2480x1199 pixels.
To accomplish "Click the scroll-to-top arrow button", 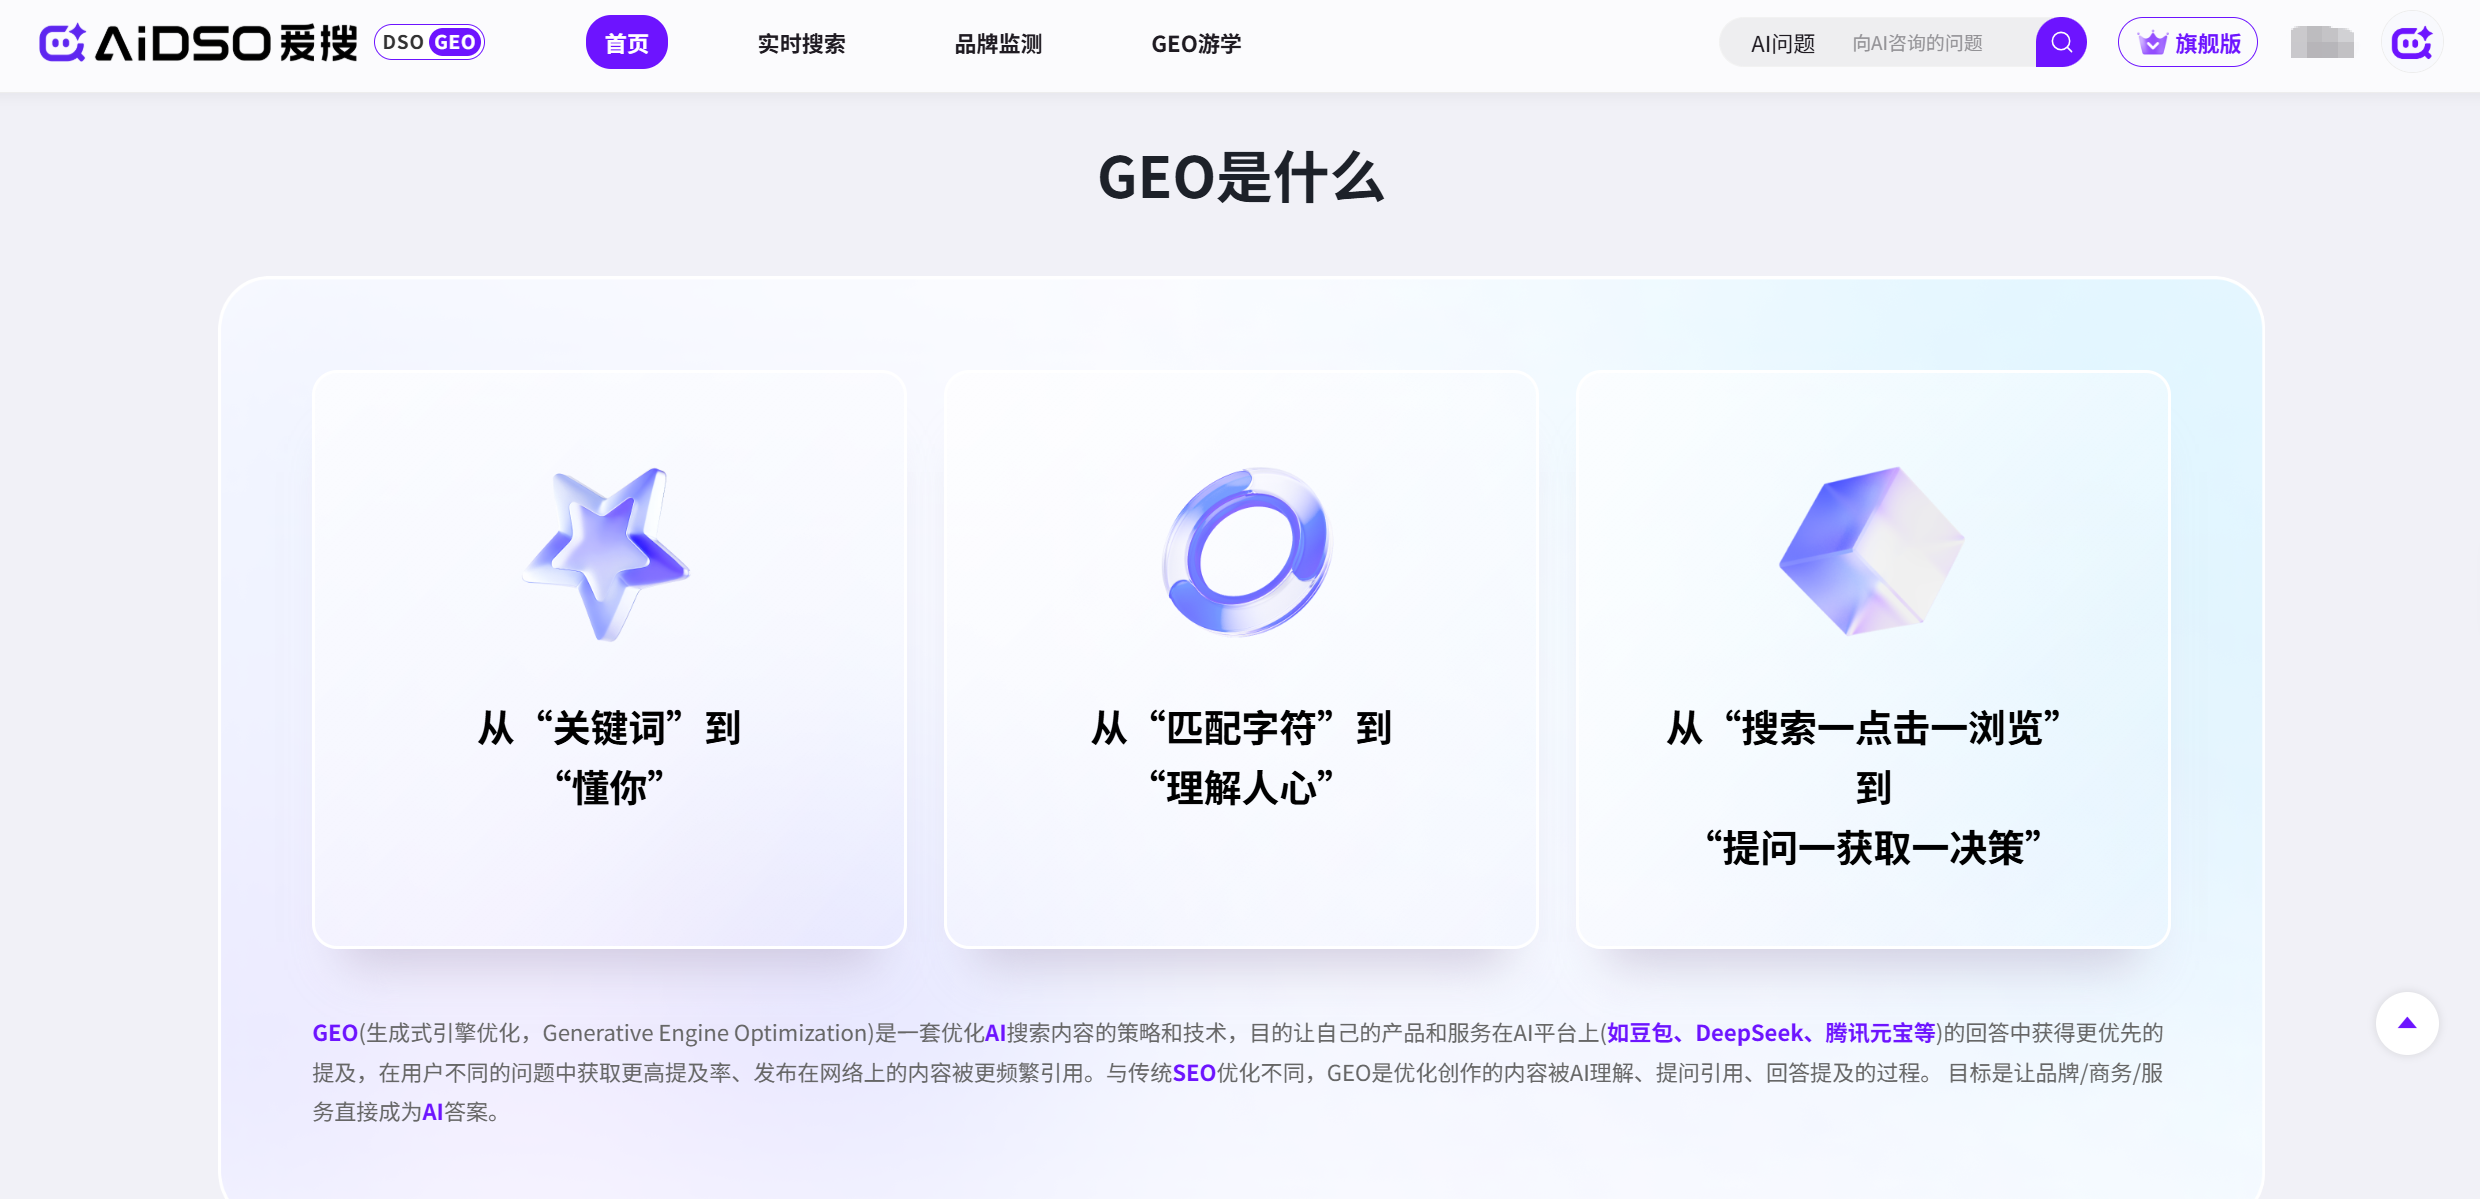I will tap(2407, 1023).
